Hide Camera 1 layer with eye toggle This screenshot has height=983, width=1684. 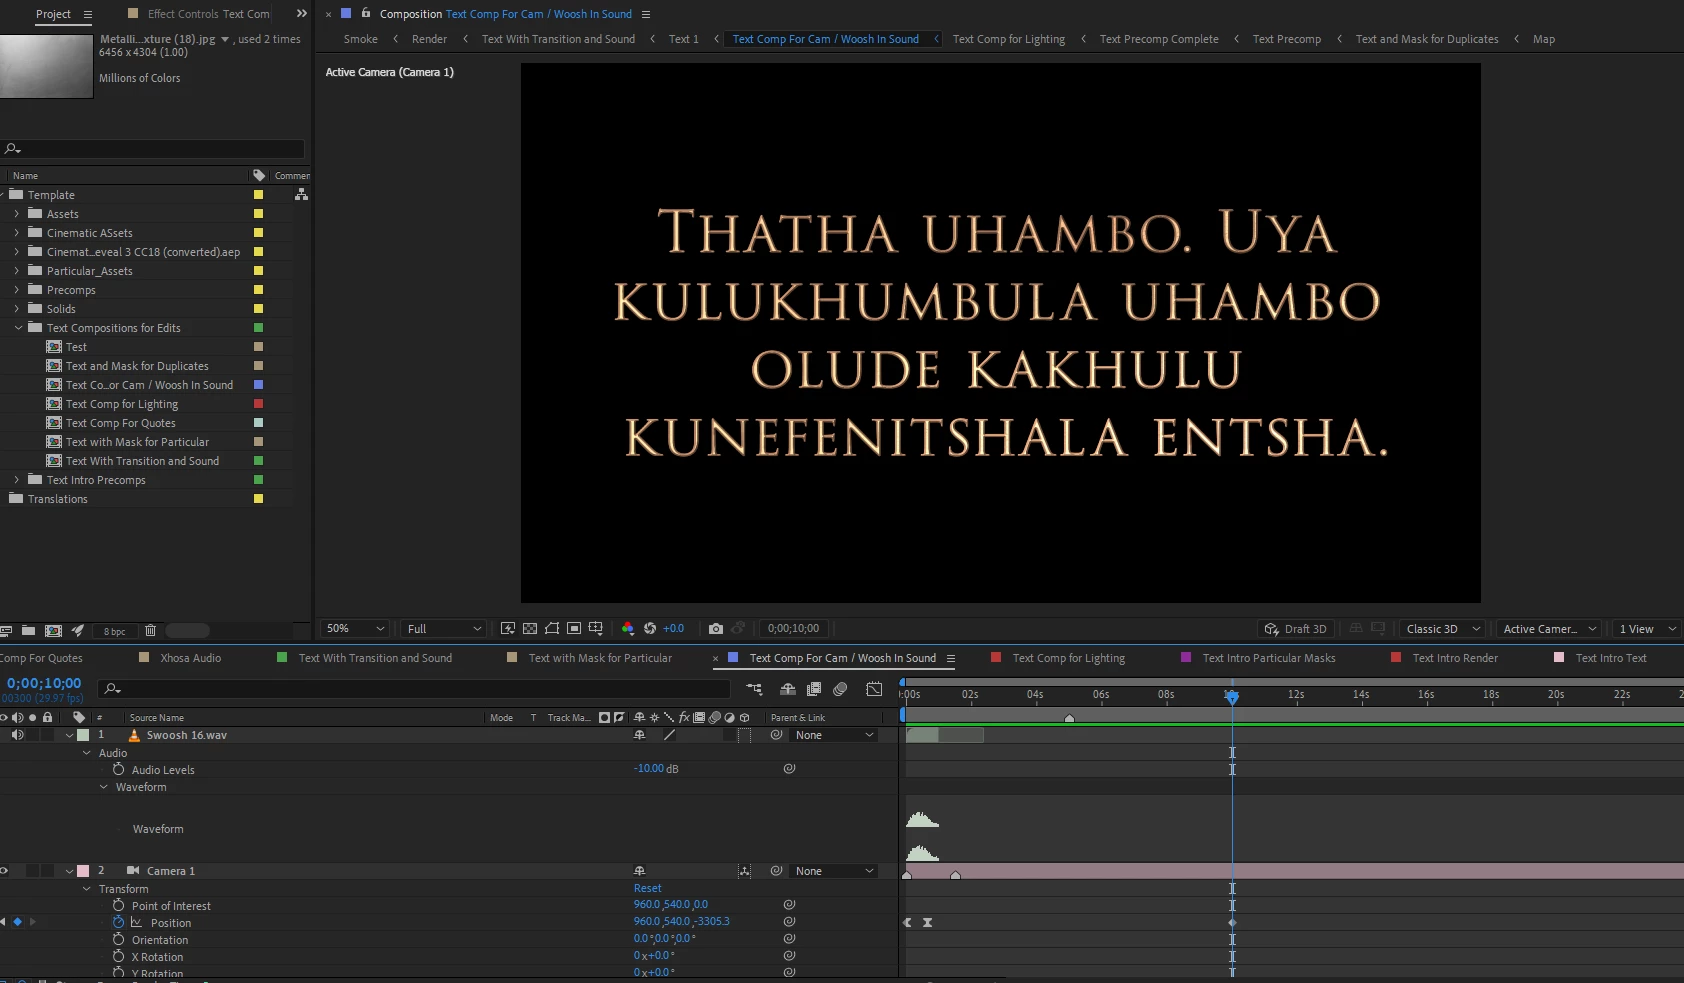tap(4, 871)
